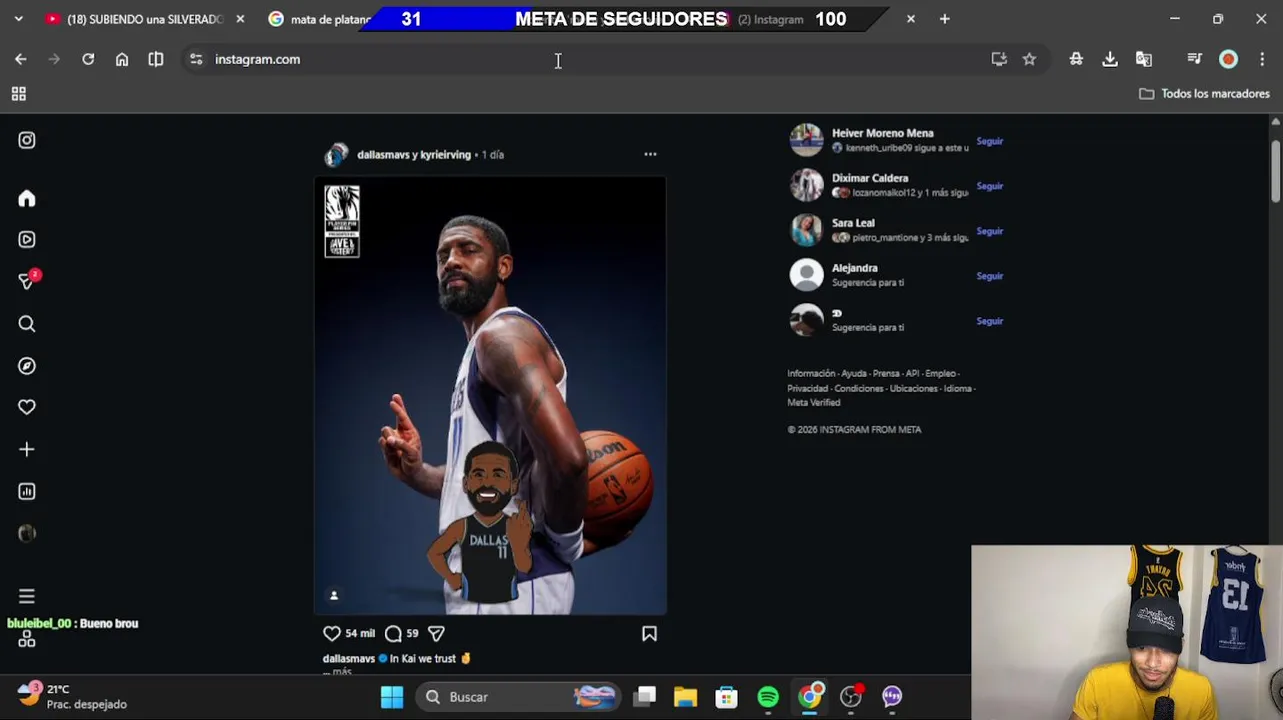Screen dimensions: 1283x720
Task: Open translate page icon
Action: tap(1144, 59)
